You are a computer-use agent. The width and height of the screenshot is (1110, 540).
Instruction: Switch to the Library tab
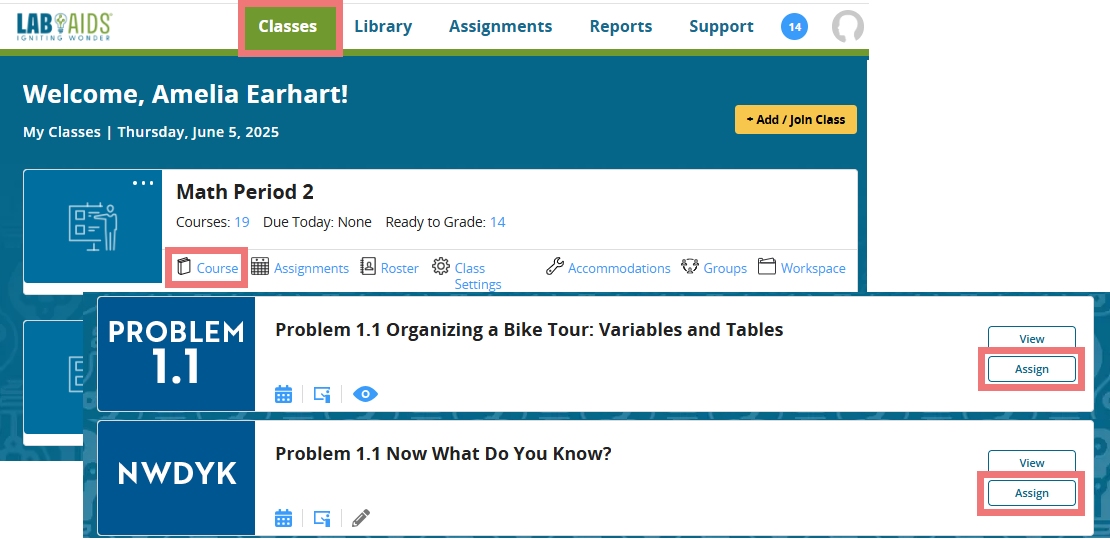point(383,27)
